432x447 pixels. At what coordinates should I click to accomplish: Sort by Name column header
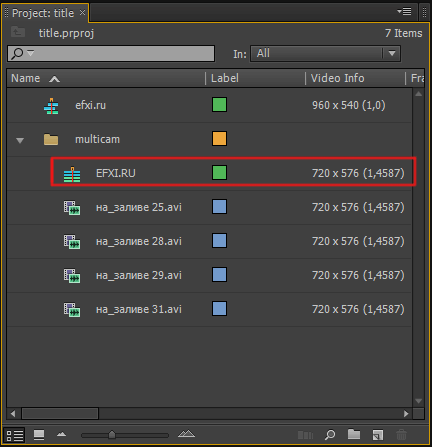[25, 78]
